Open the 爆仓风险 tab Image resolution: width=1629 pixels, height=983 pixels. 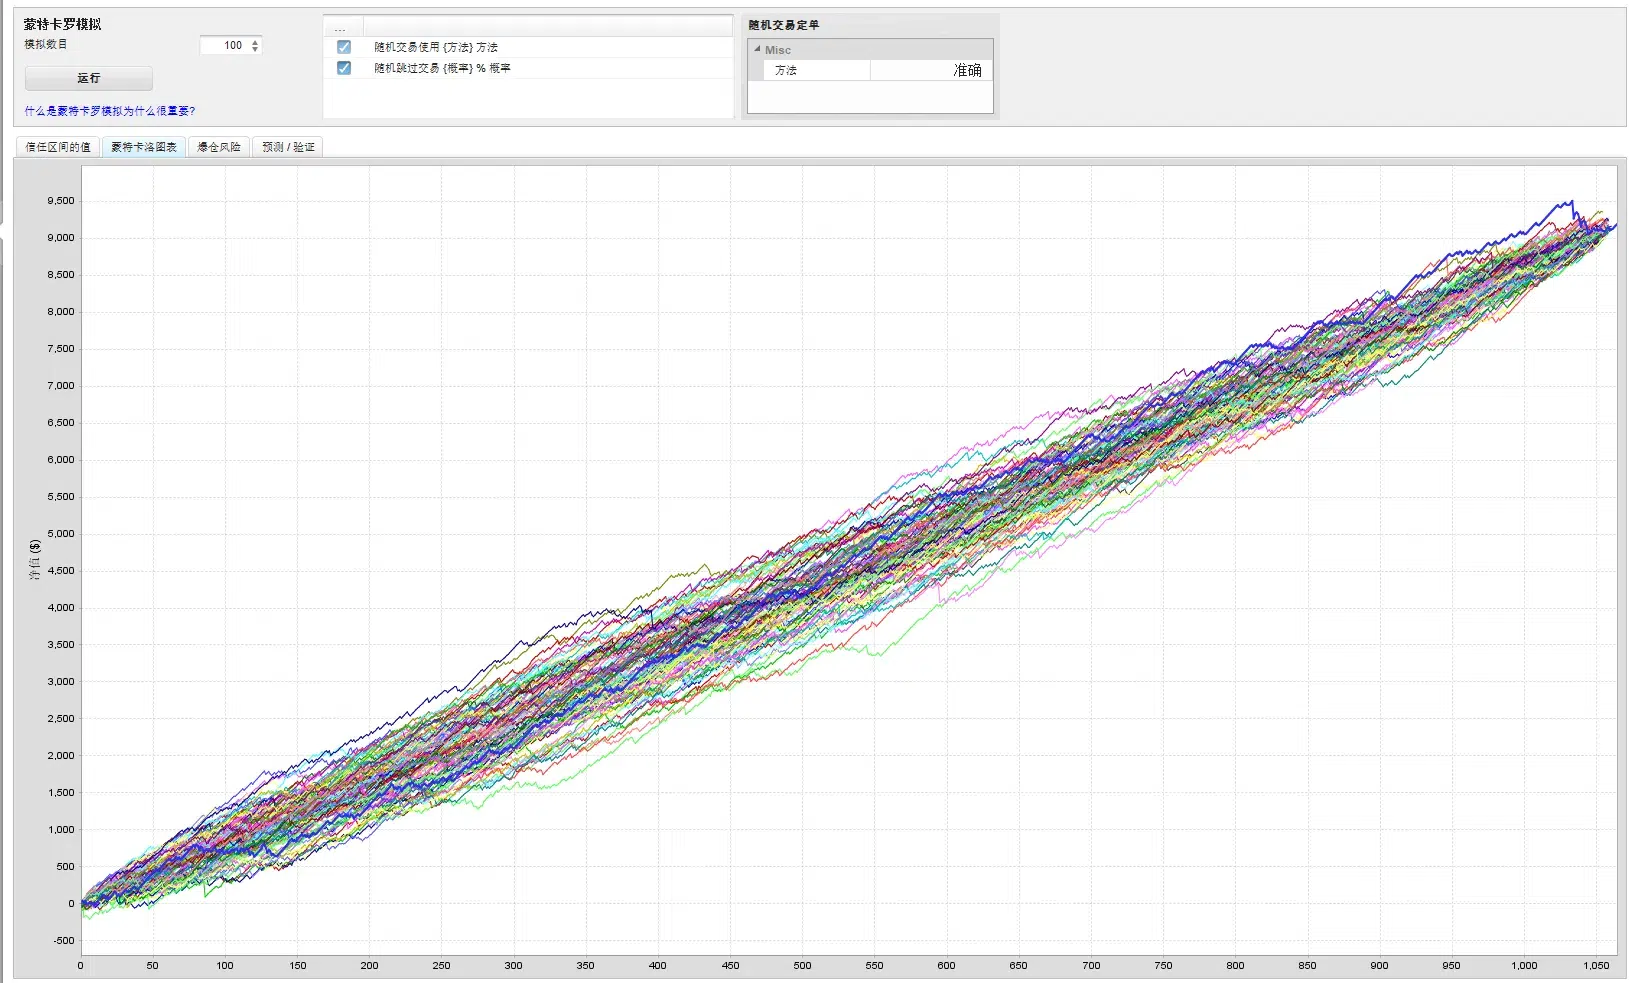pyautogui.click(x=219, y=147)
